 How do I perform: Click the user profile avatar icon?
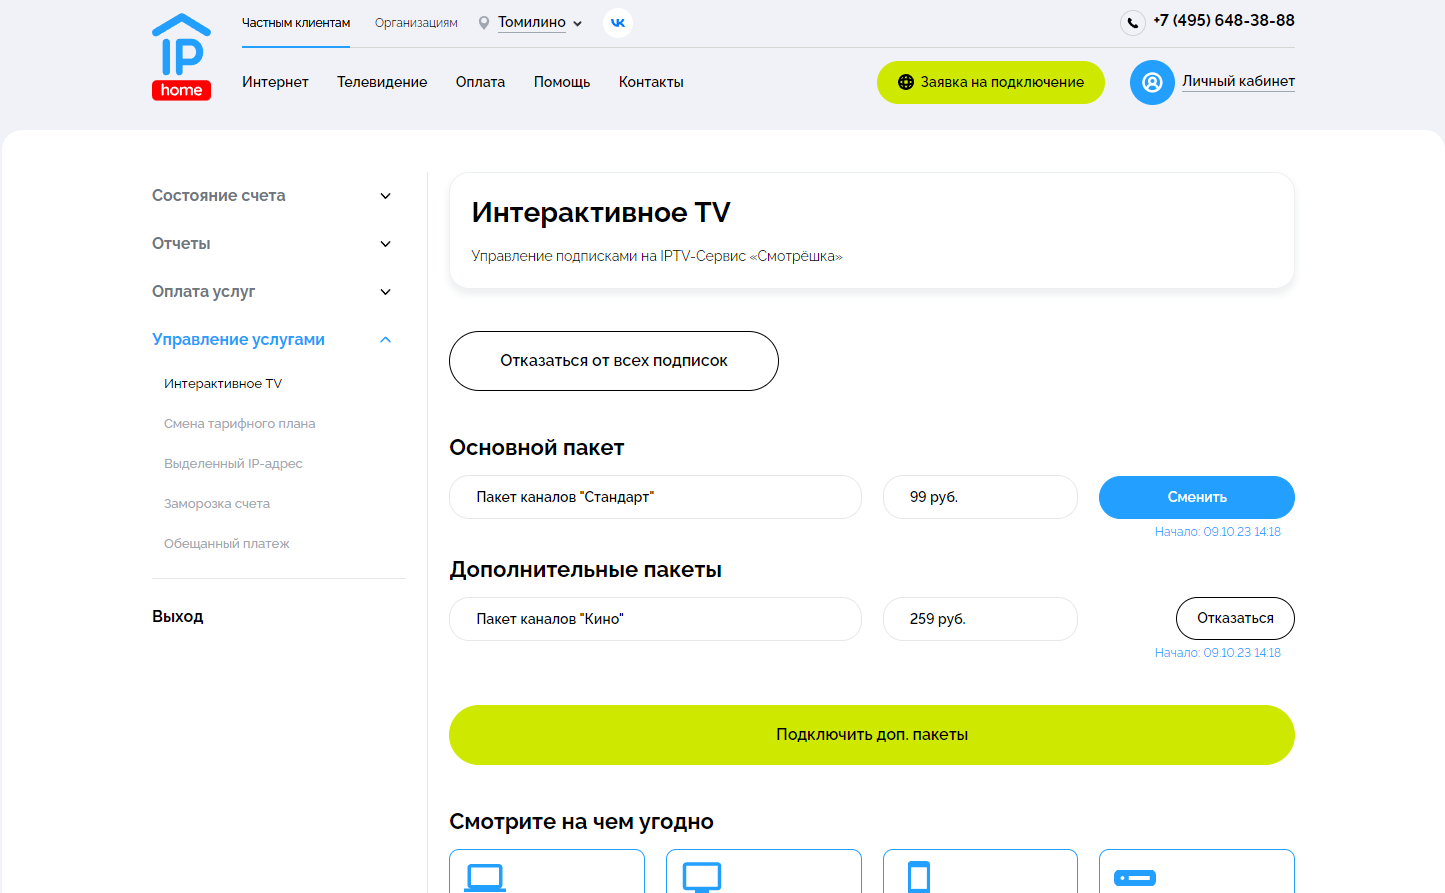point(1151,83)
